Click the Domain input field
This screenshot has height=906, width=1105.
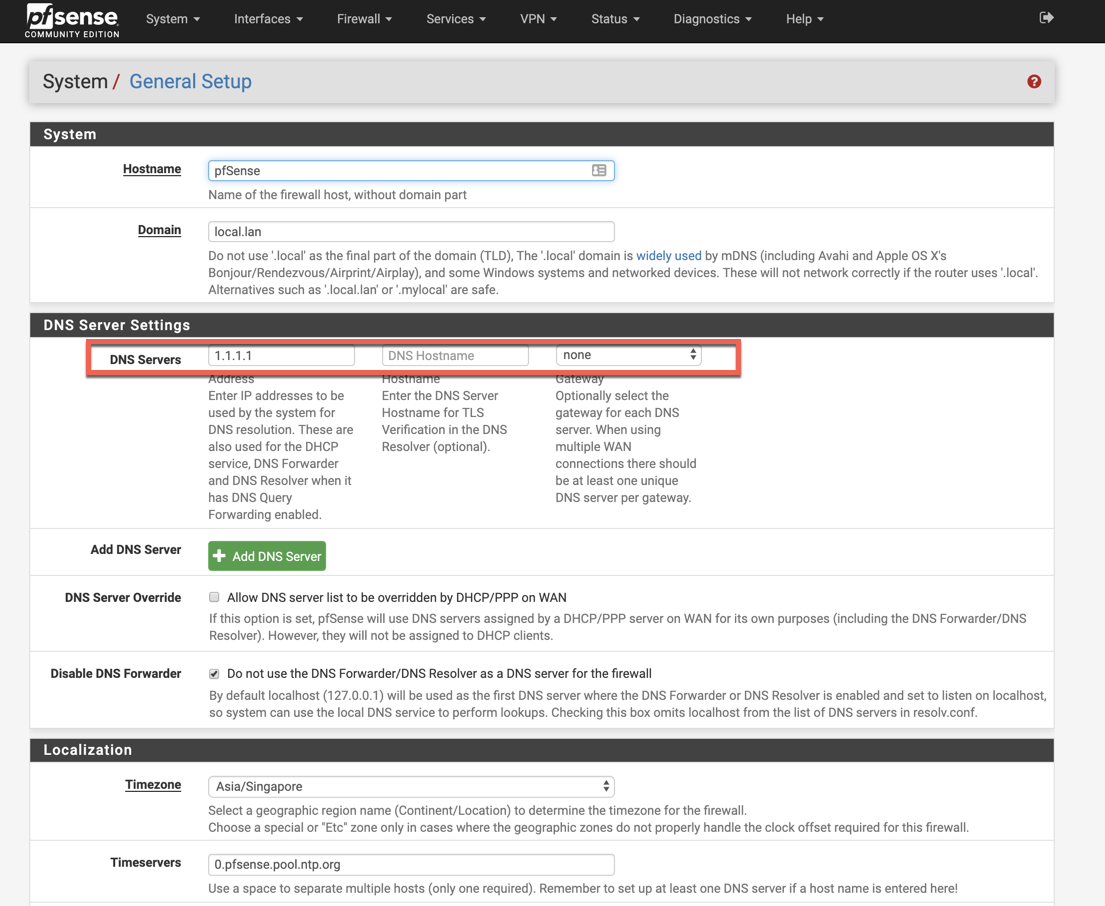tap(411, 232)
